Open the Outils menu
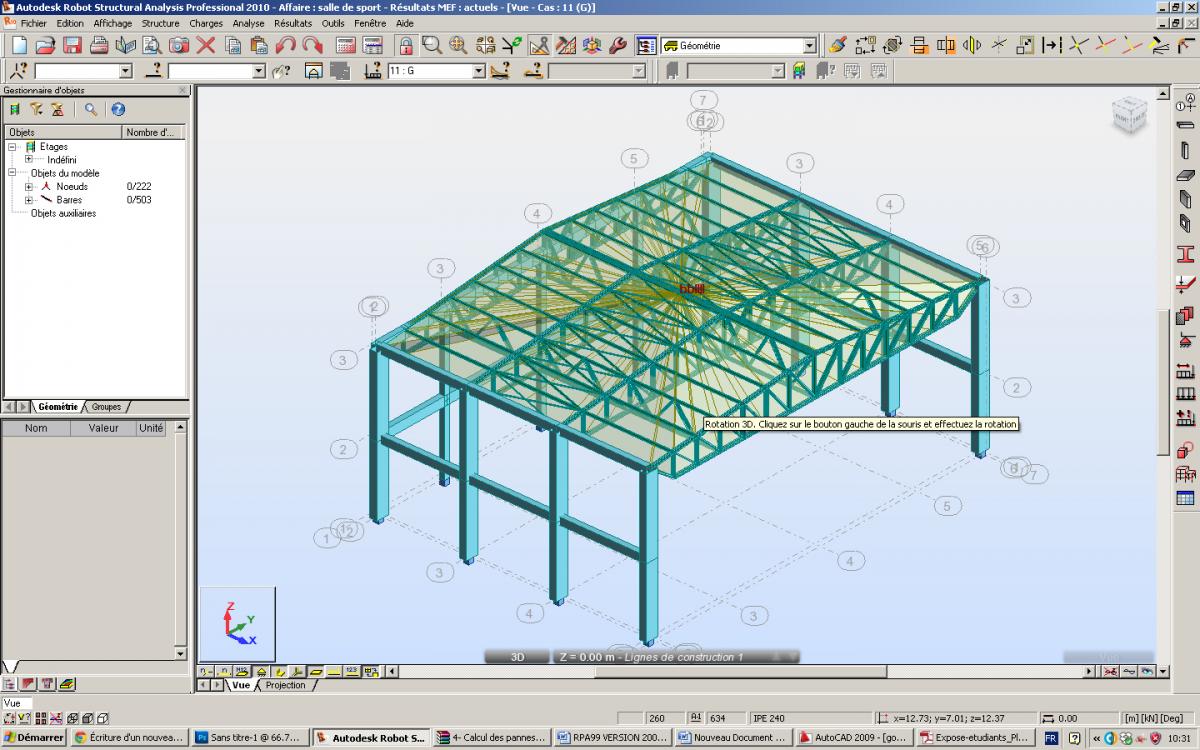 334,23
